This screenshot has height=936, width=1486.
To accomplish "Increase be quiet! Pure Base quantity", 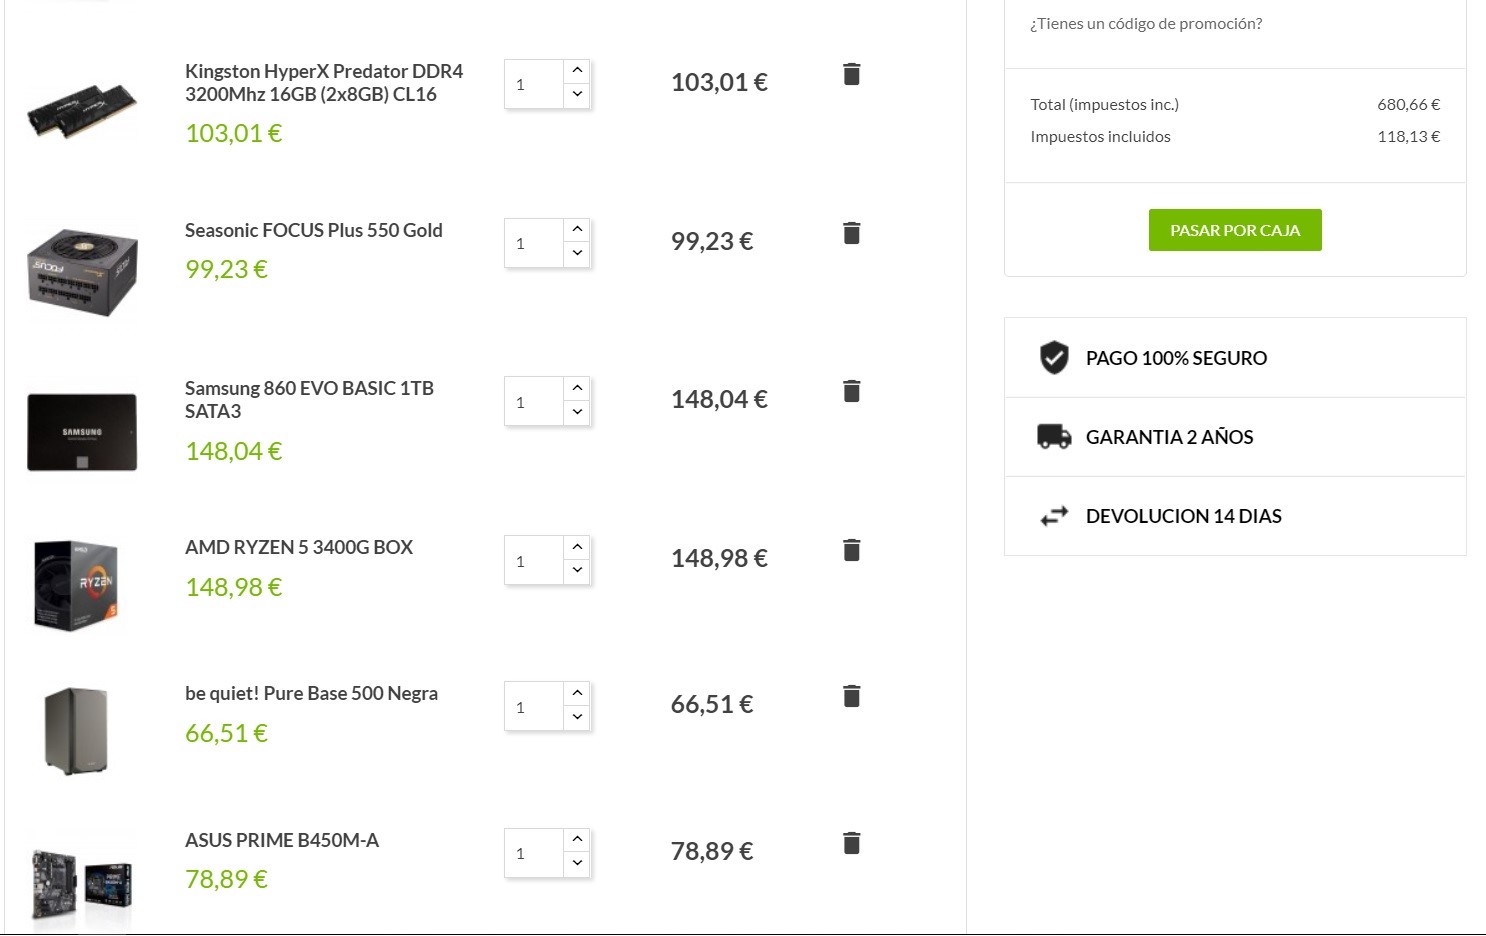I will (577, 693).
